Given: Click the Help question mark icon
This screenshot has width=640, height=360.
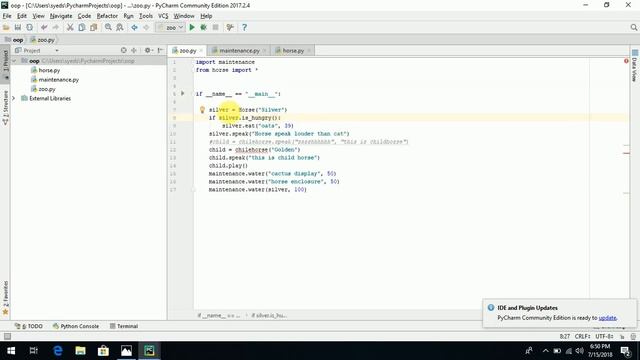Looking at the screenshot, I should (x=244, y=27).
